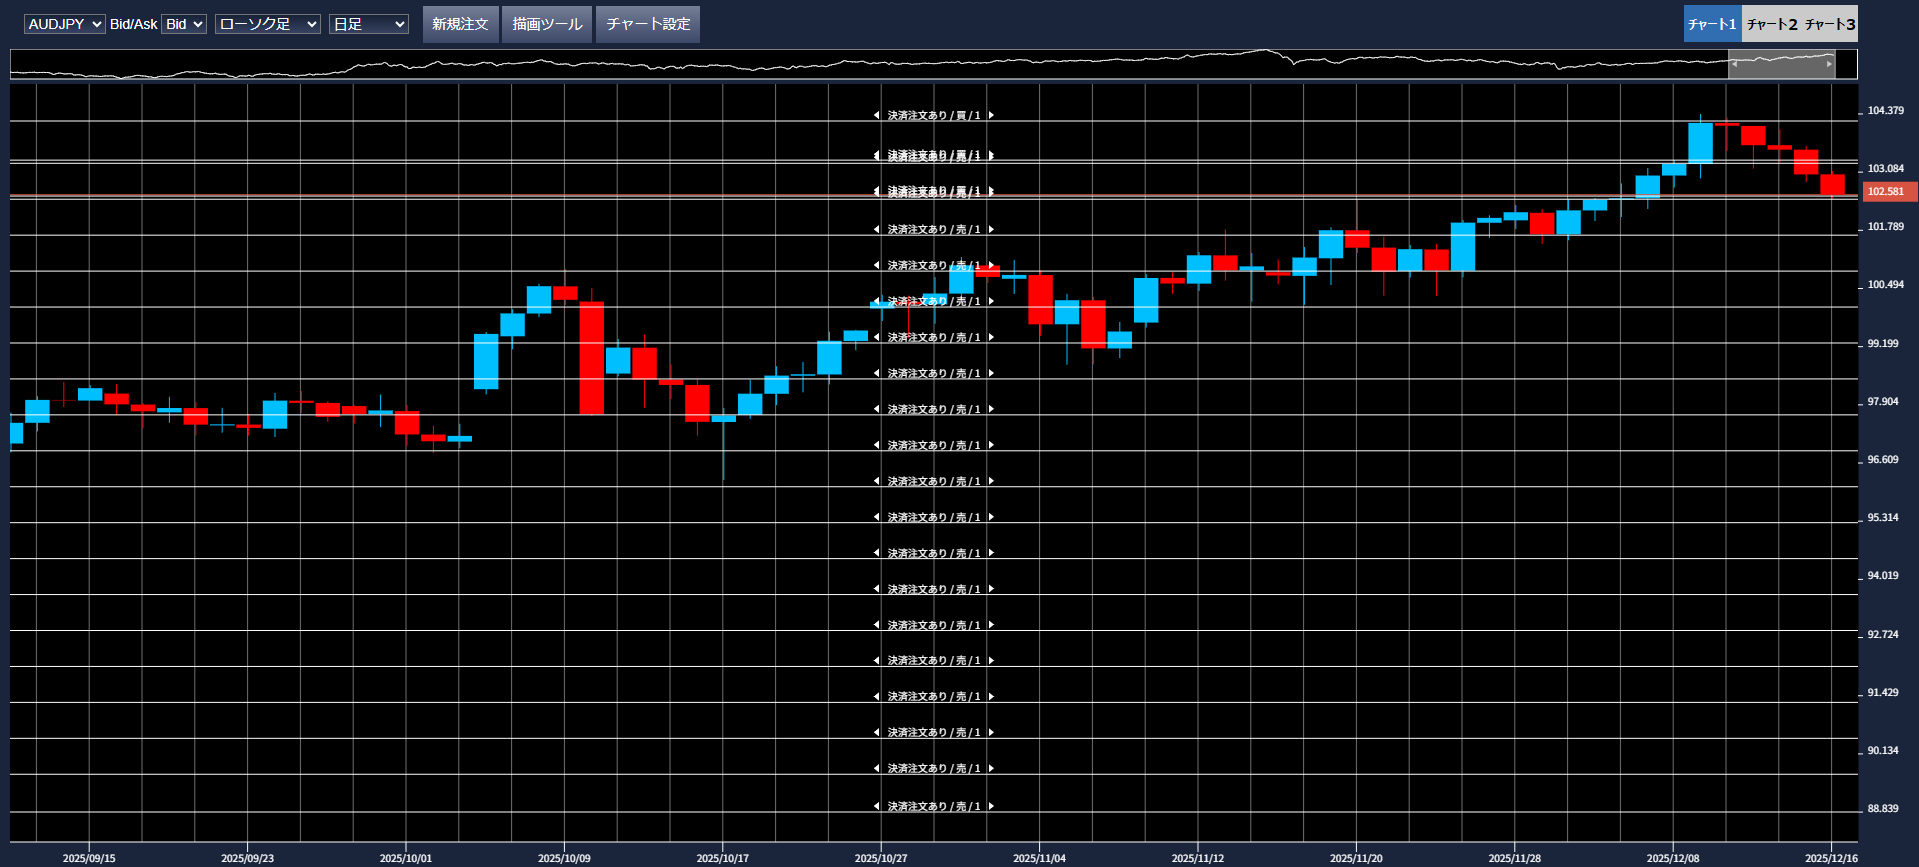Open the Bid/Ask selection dropdown
The height and width of the screenshot is (867, 1919).
[x=184, y=24]
